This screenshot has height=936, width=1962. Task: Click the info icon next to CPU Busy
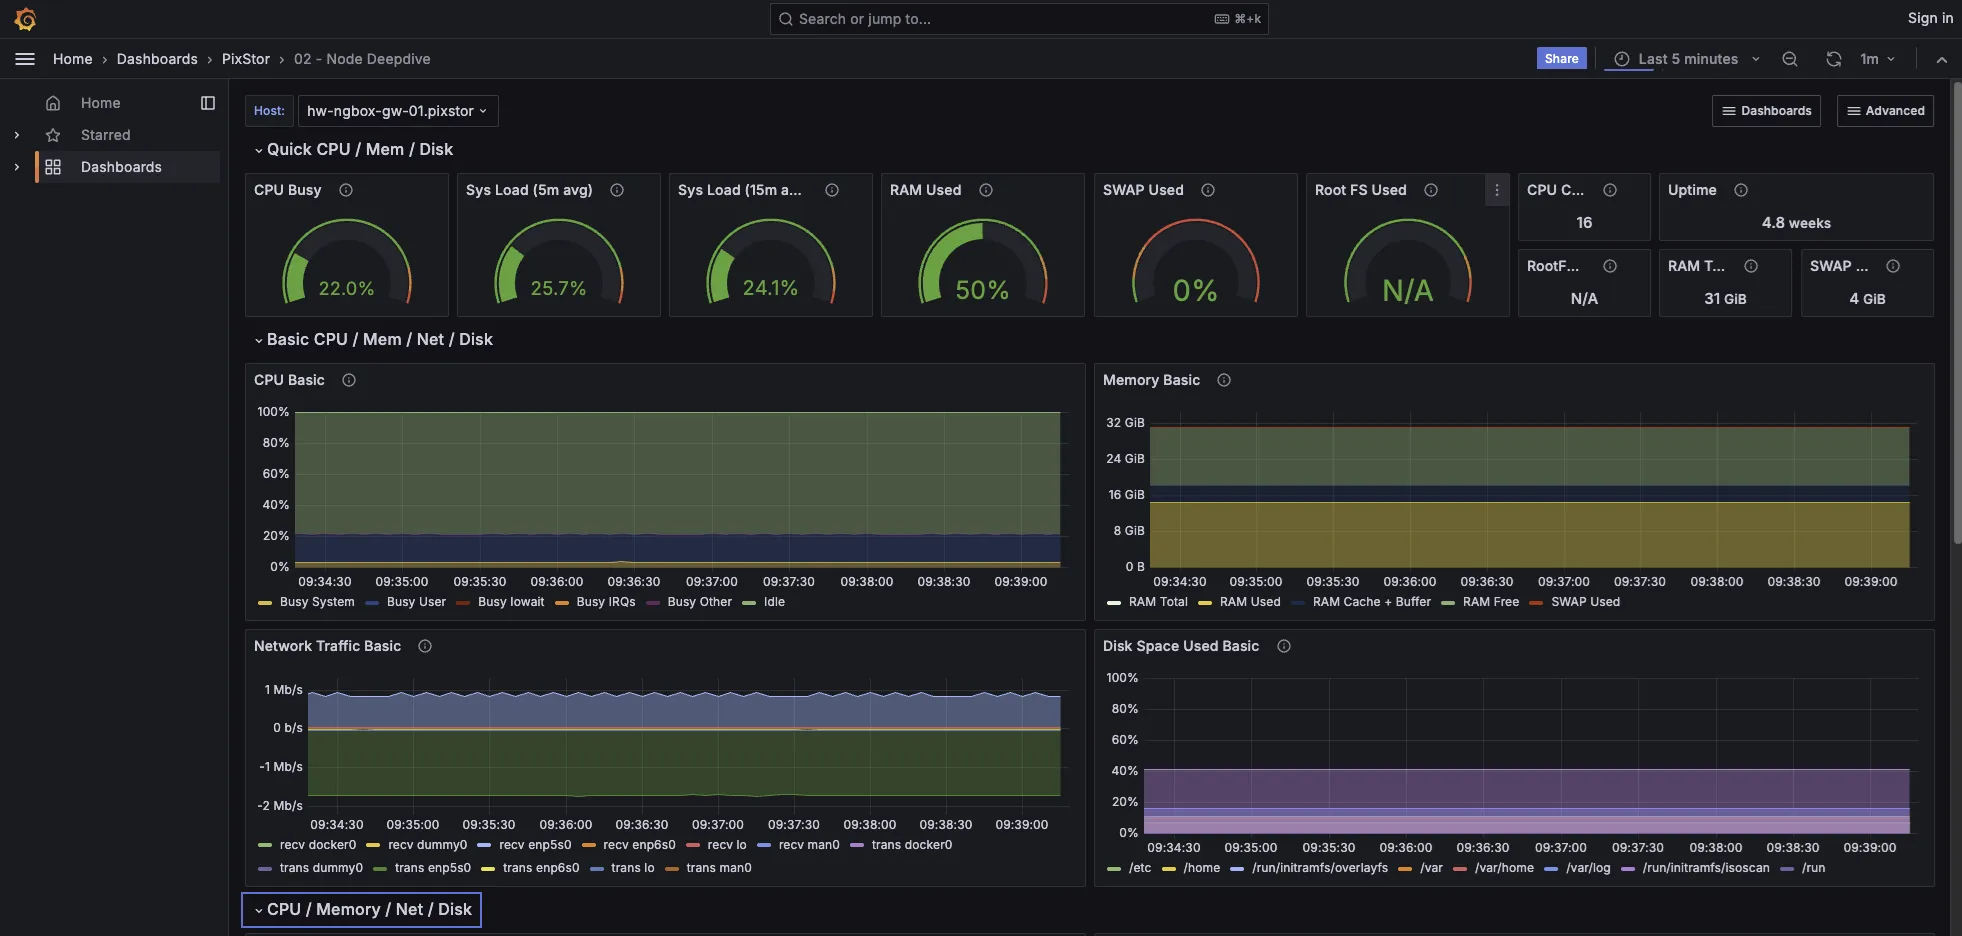click(346, 190)
